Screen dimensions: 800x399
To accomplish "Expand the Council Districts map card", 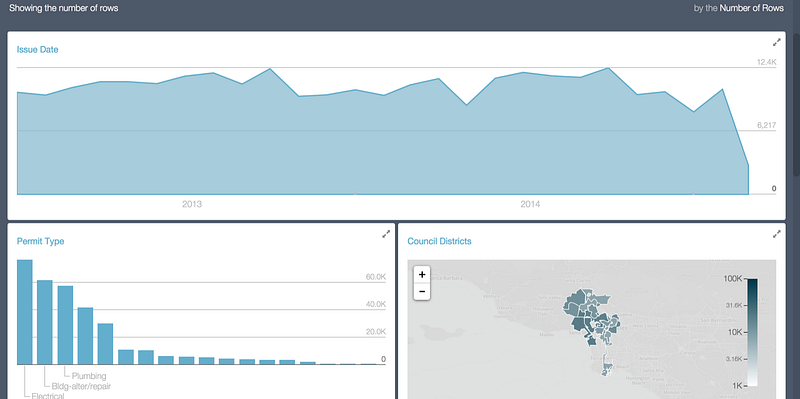I will [x=777, y=234].
